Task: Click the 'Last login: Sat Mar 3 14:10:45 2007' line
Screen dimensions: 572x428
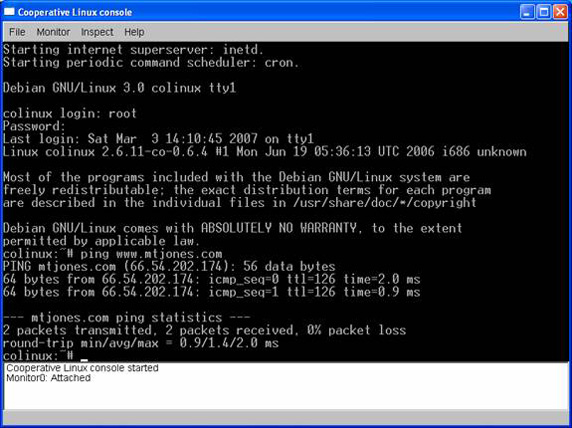Action: click(x=158, y=139)
